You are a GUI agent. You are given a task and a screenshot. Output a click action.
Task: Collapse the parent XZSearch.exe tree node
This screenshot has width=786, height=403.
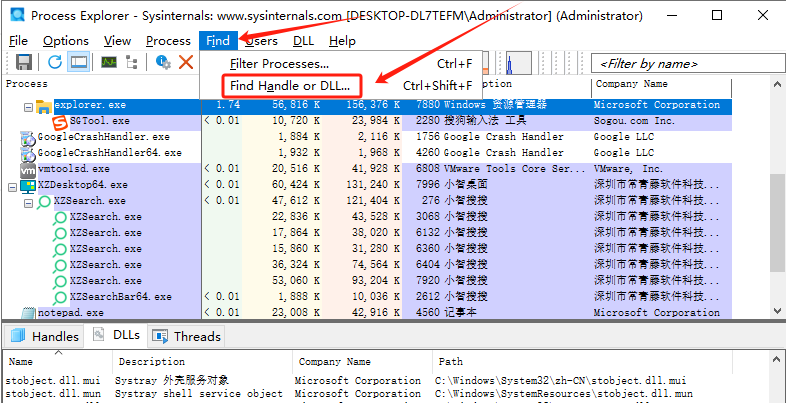[x=29, y=203]
